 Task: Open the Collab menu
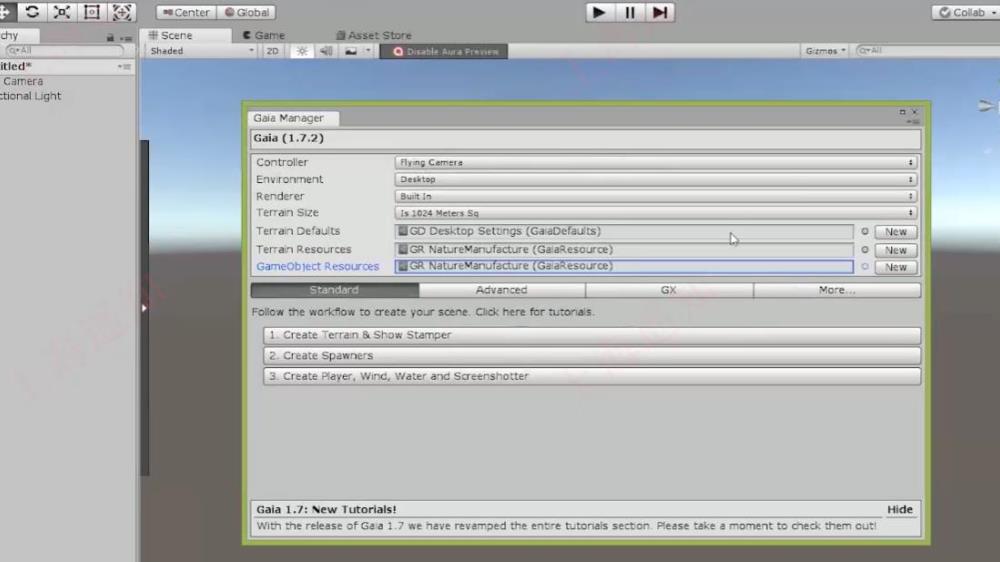pos(966,12)
